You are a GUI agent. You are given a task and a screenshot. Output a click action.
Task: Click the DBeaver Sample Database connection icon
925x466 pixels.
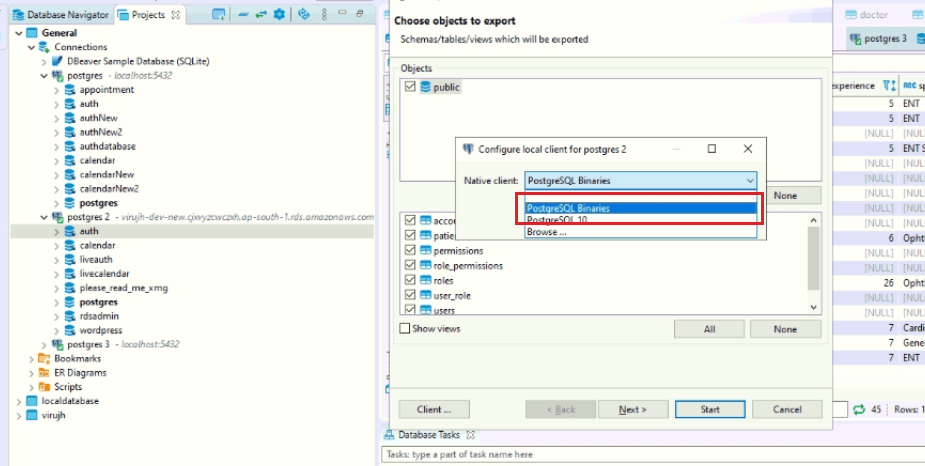coord(57,61)
